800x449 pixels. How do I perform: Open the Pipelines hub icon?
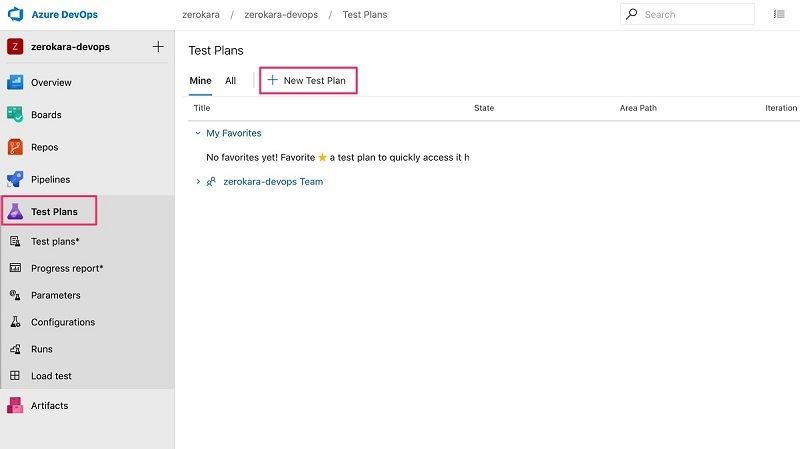[15, 179]
